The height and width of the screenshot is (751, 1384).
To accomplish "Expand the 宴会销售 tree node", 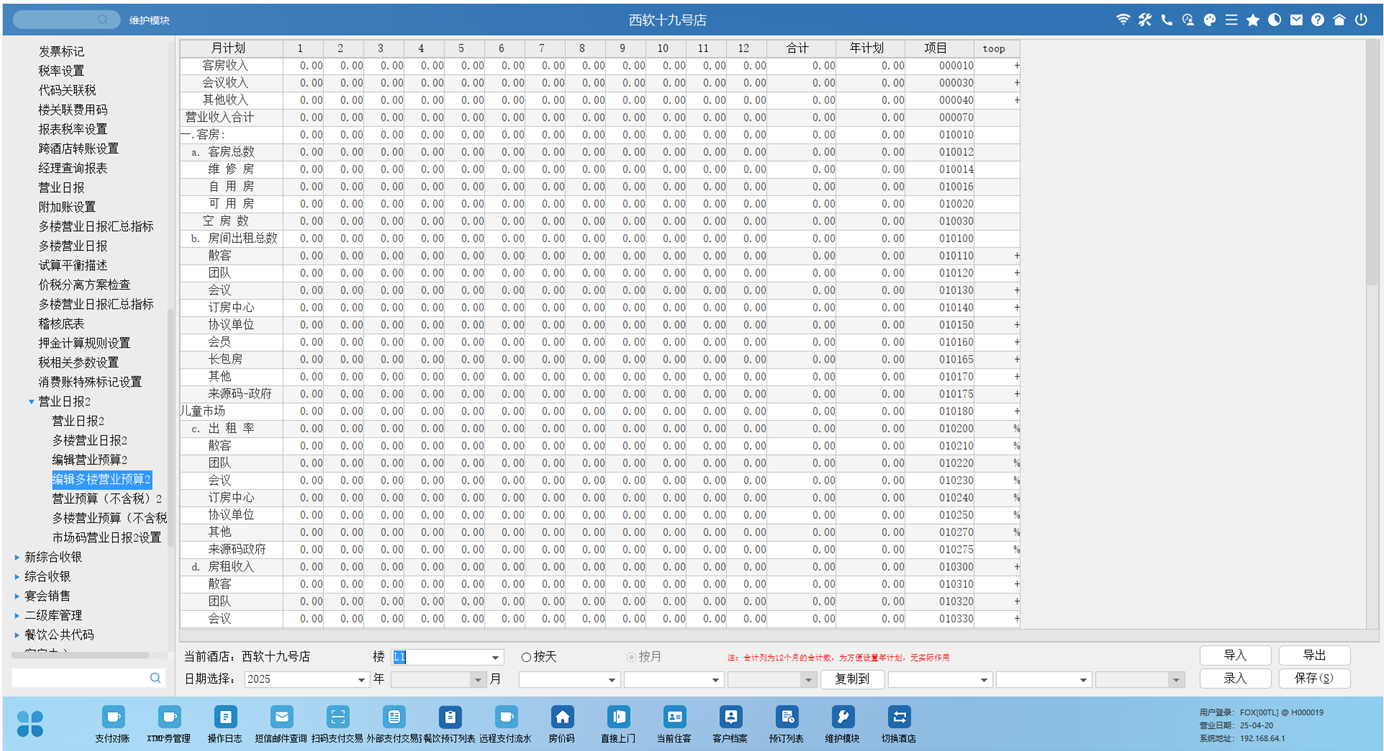I will tap(17, 596).
